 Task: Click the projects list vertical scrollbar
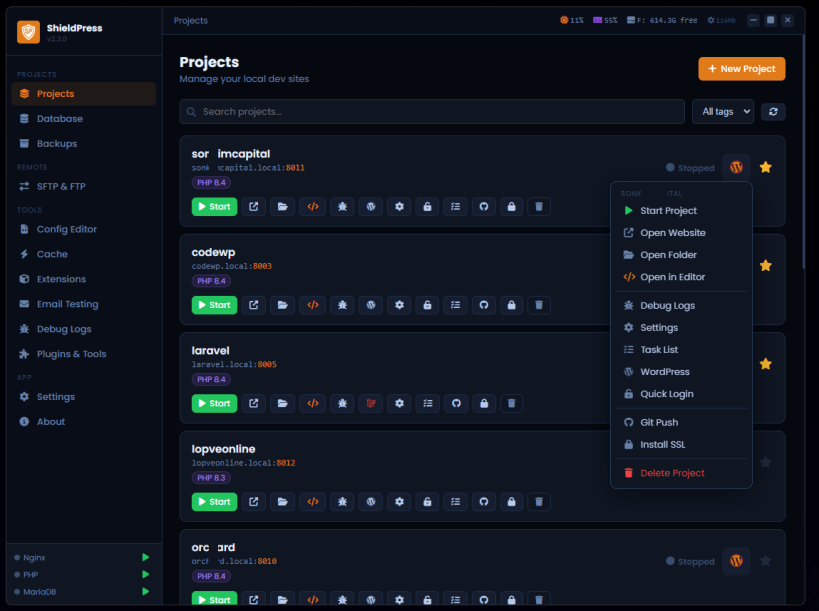(x=803, y=151)
